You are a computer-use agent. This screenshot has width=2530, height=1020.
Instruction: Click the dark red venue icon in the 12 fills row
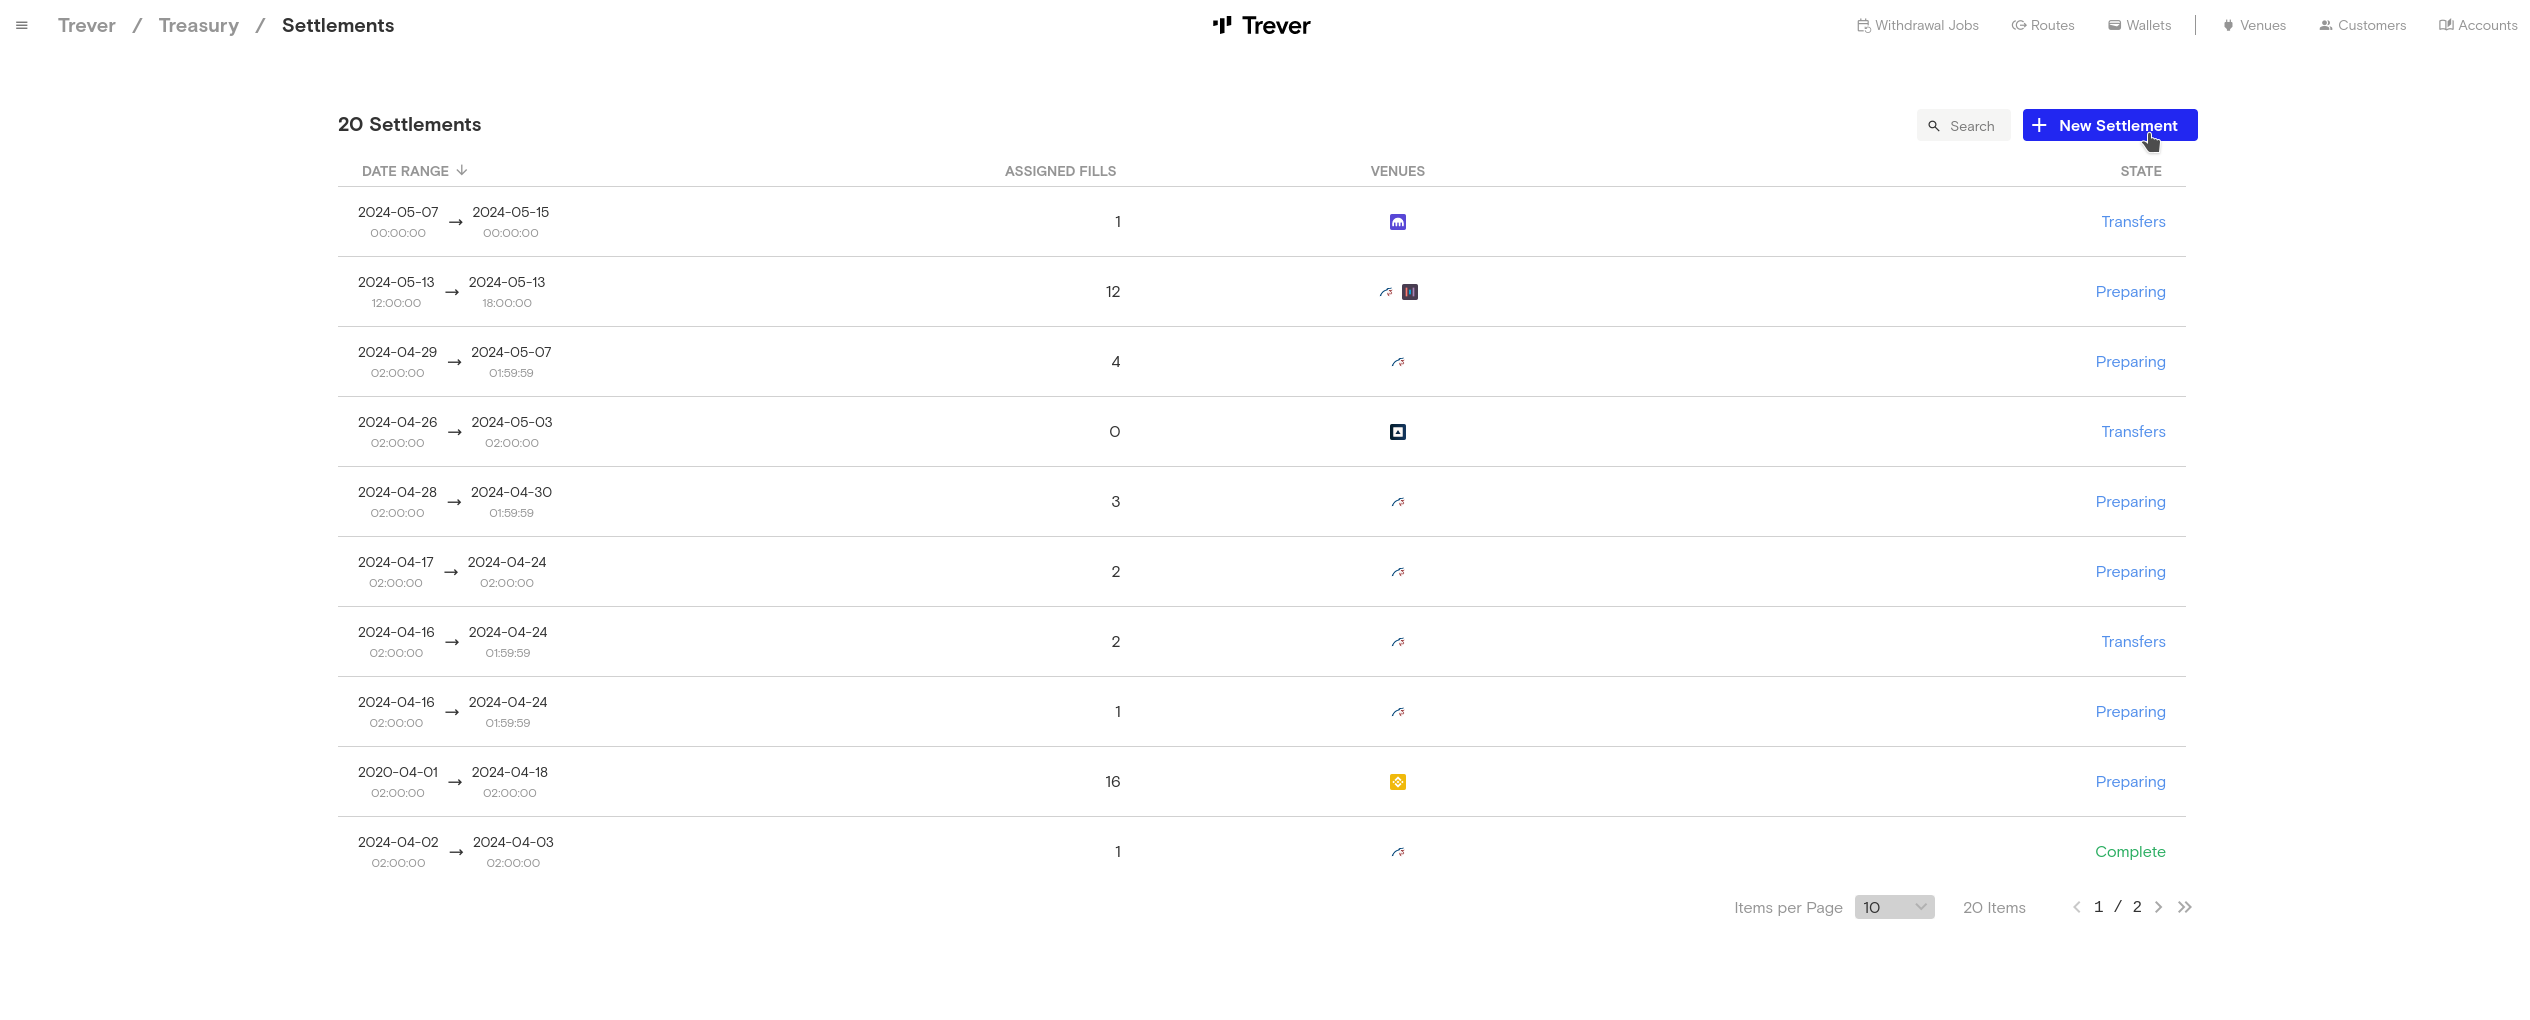1409,292
